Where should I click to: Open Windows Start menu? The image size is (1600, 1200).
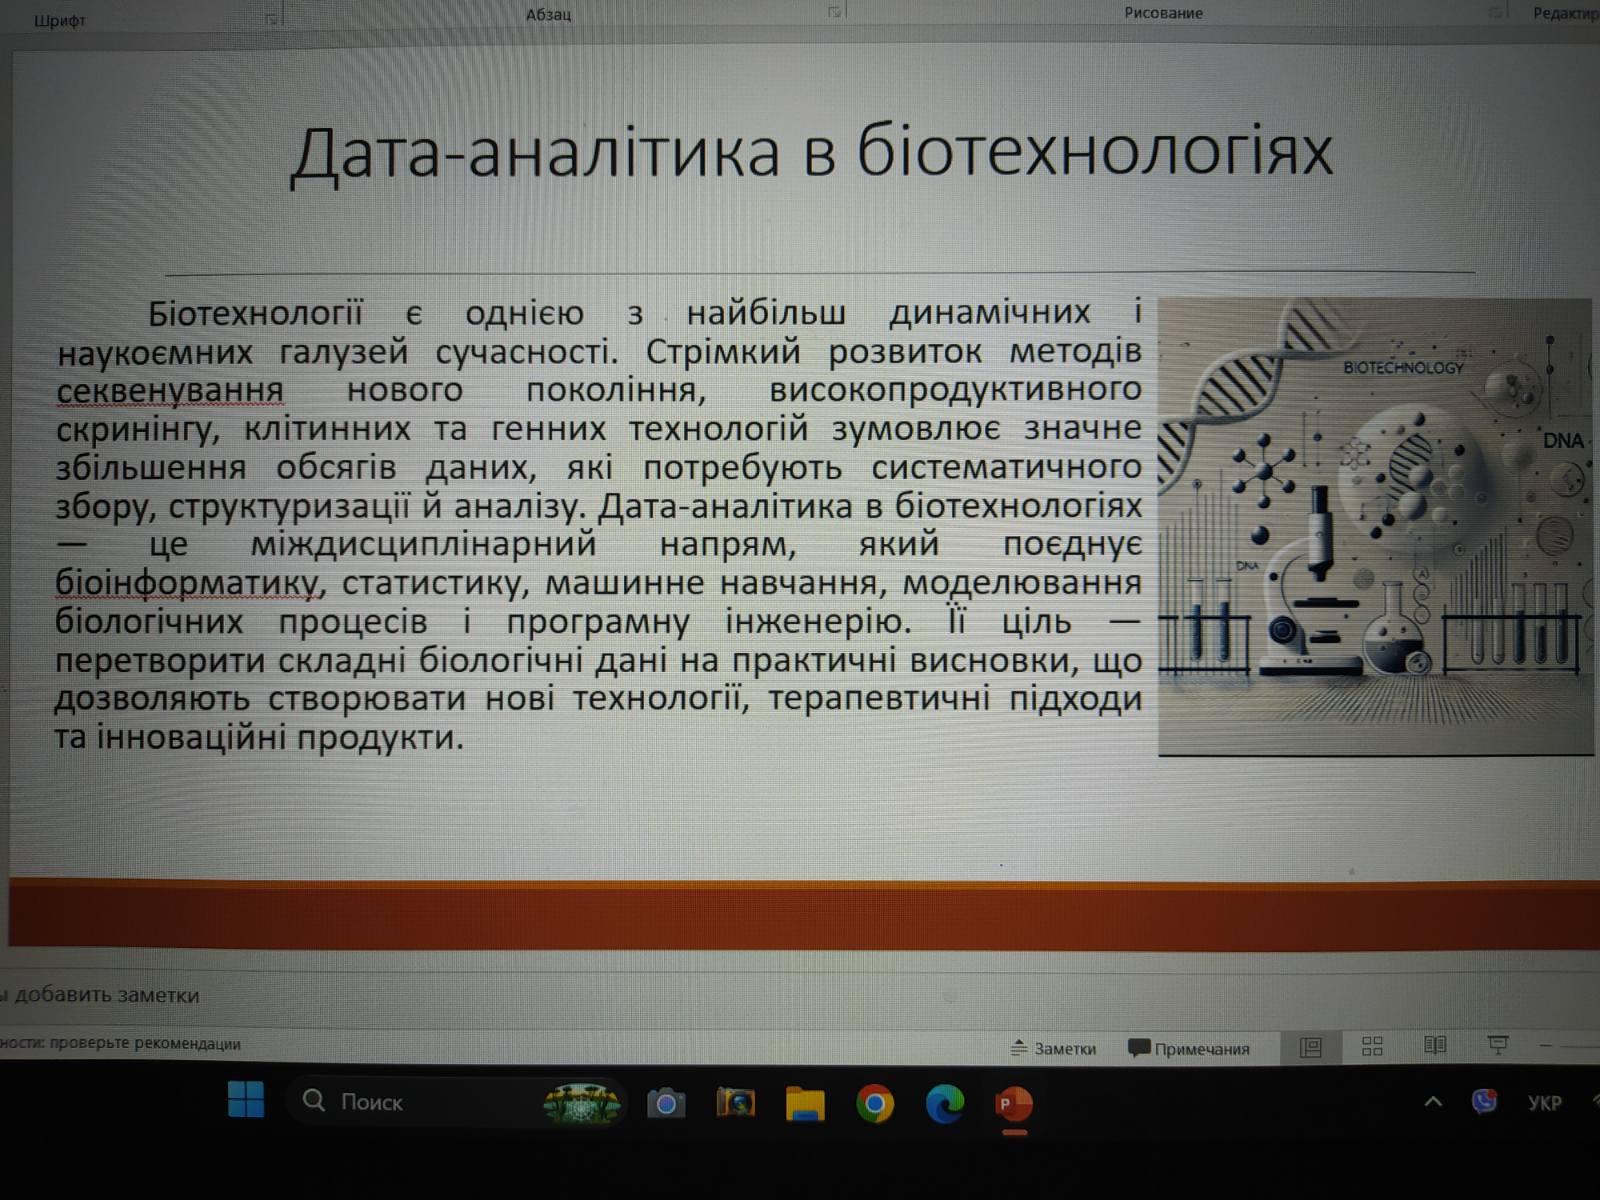pyautogui.click(x=246, y=1100)
